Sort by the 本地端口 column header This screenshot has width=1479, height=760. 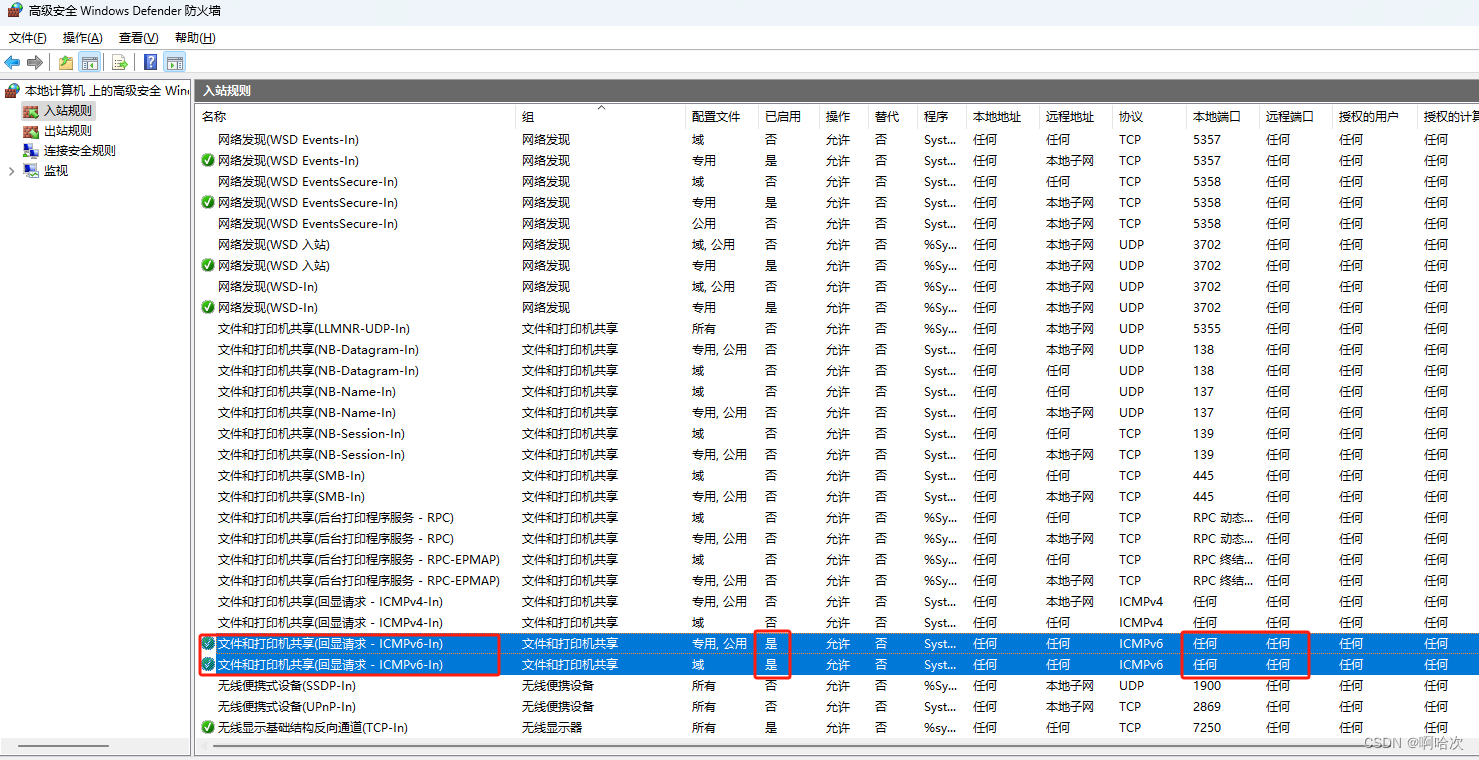point(1217,117)
